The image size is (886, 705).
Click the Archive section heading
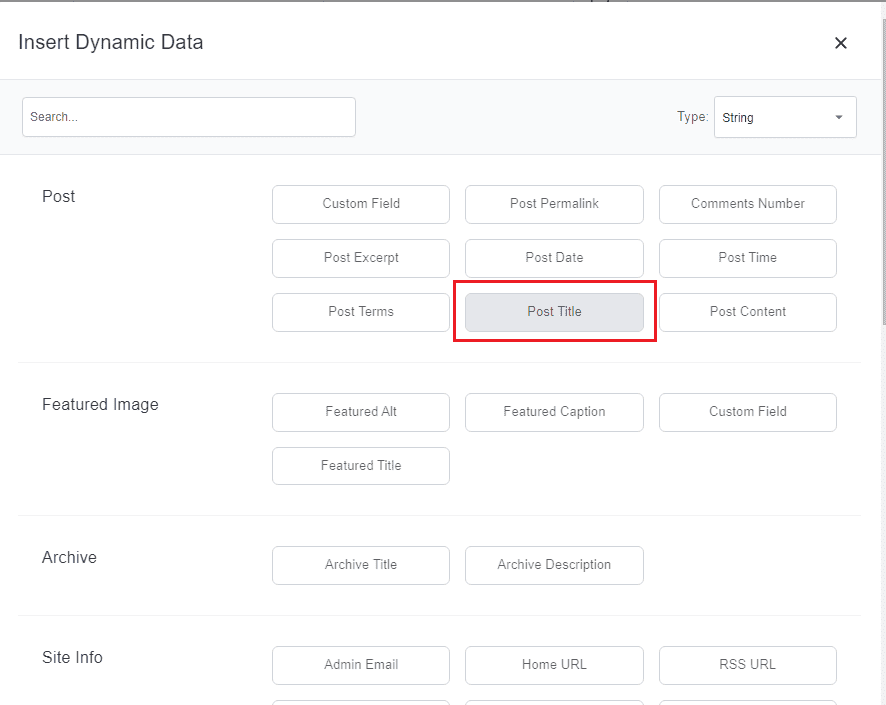point(70,558)
